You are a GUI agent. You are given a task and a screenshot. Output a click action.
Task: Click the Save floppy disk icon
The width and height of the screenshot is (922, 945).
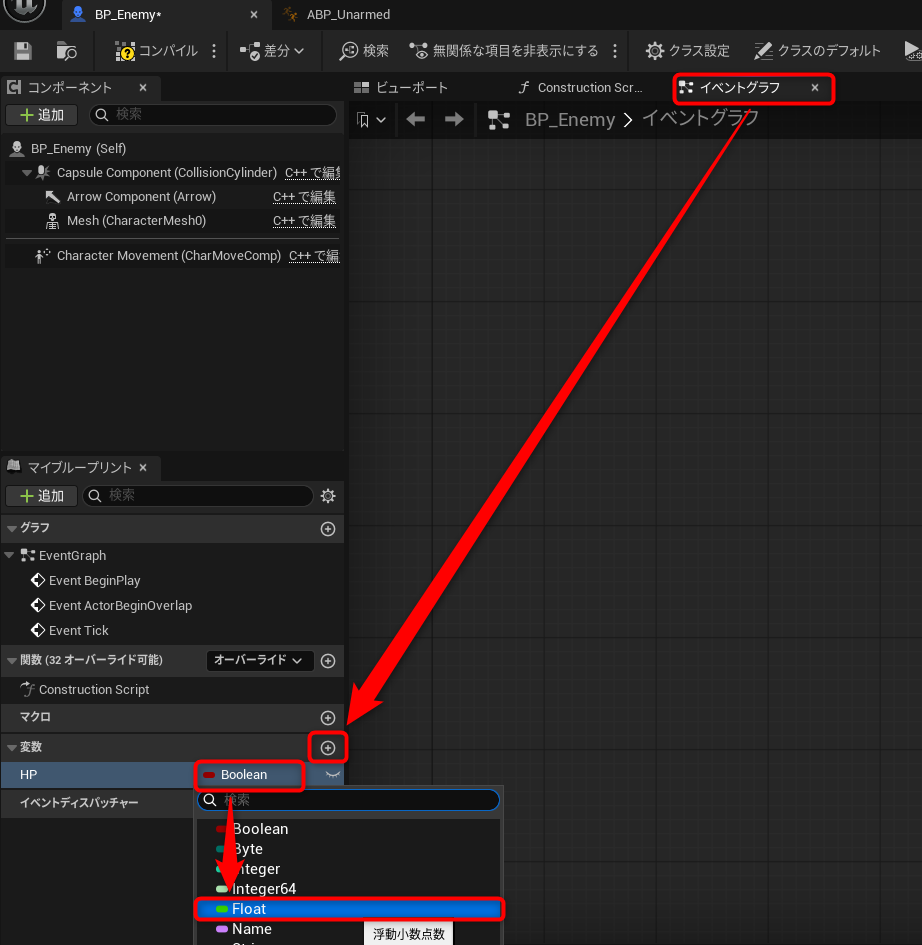(23, 51)
